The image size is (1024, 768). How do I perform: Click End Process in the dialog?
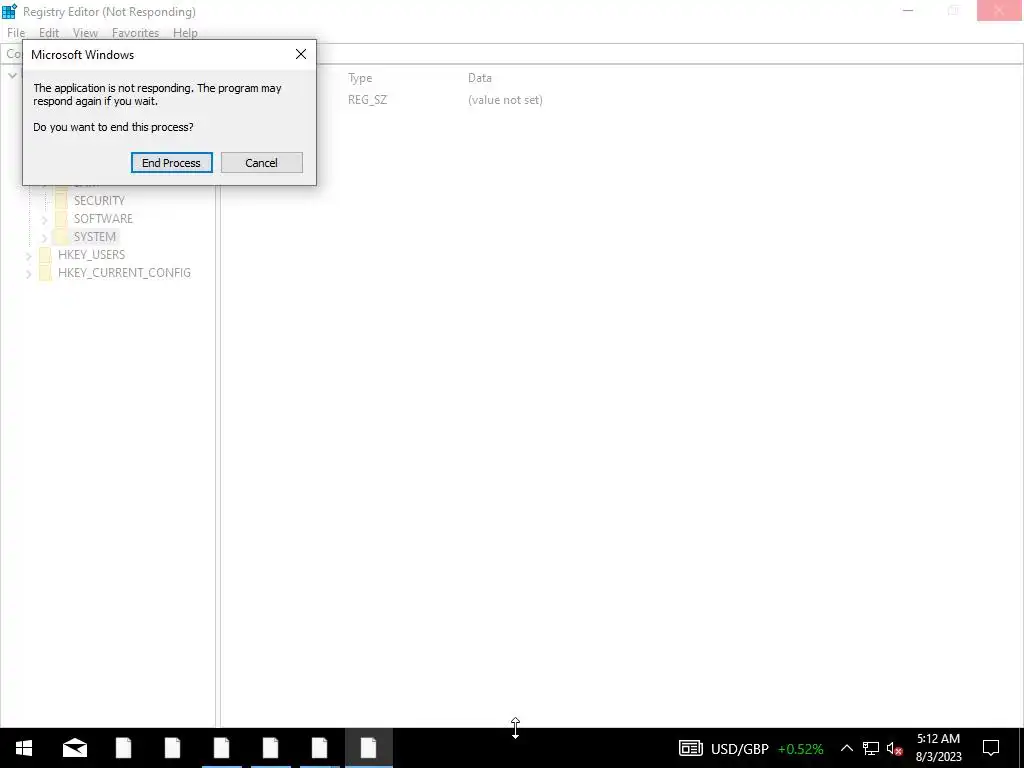pyautogui.click(x=171, y=163)
